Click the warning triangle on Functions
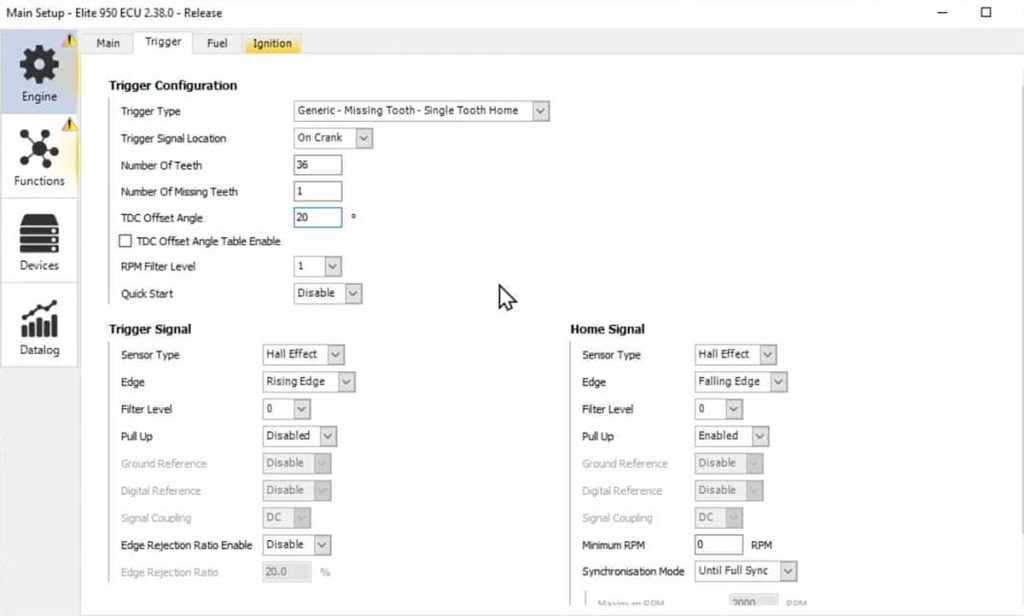 [x=69, y=124]
